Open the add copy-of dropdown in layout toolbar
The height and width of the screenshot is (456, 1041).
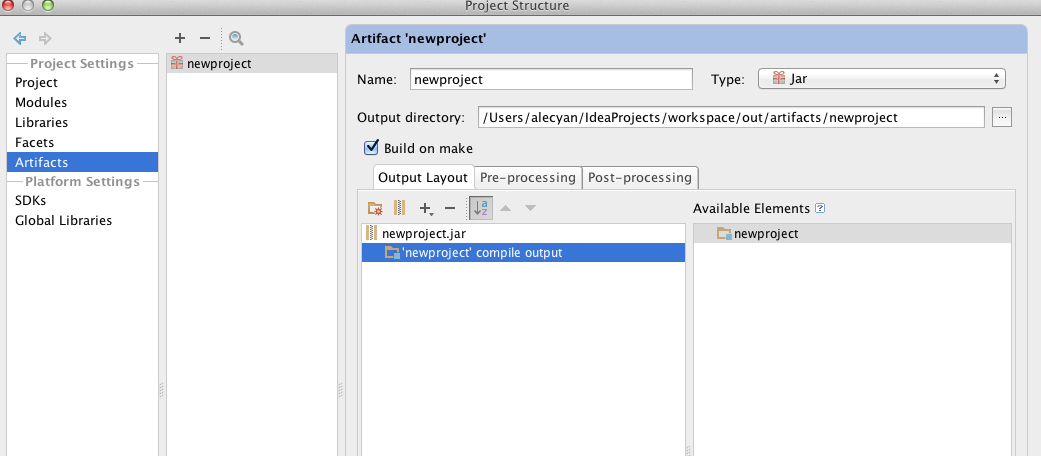coord(426,208)
